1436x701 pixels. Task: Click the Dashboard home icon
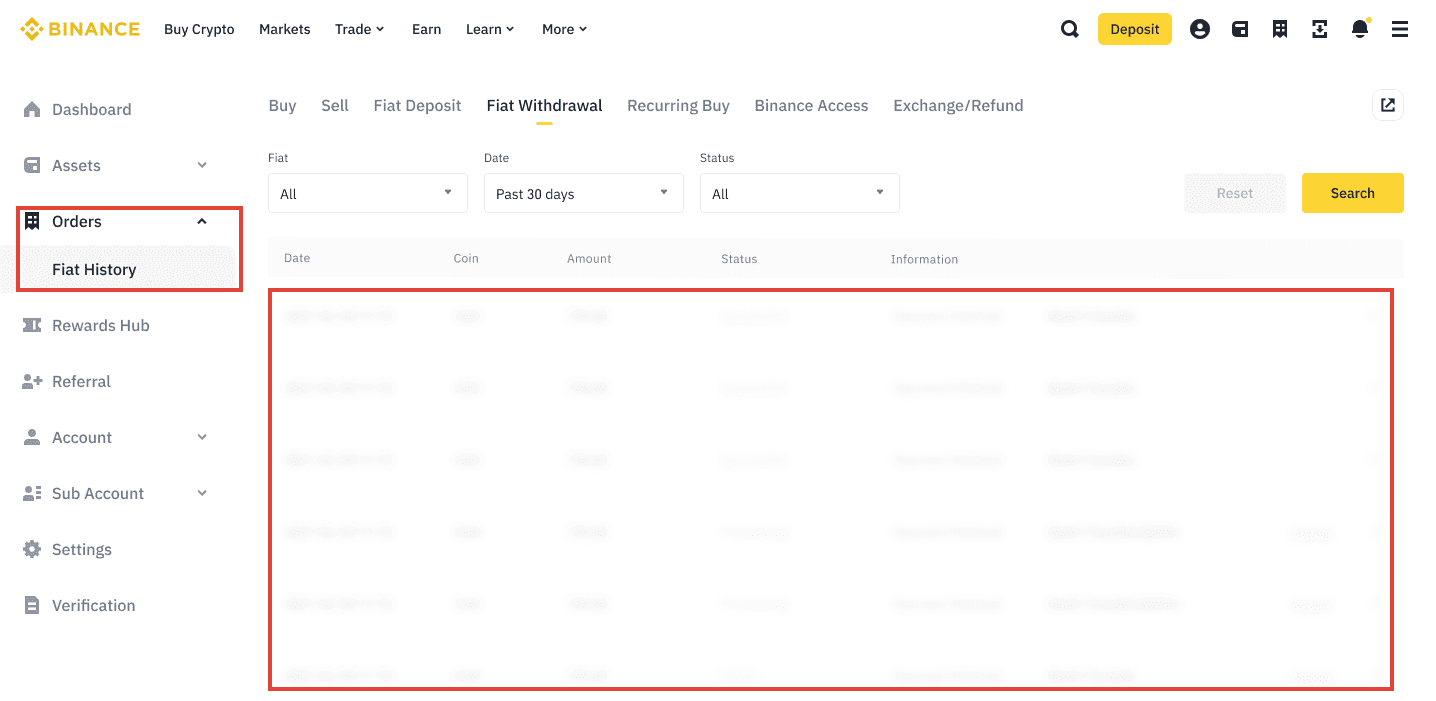[x=32, y=109]
